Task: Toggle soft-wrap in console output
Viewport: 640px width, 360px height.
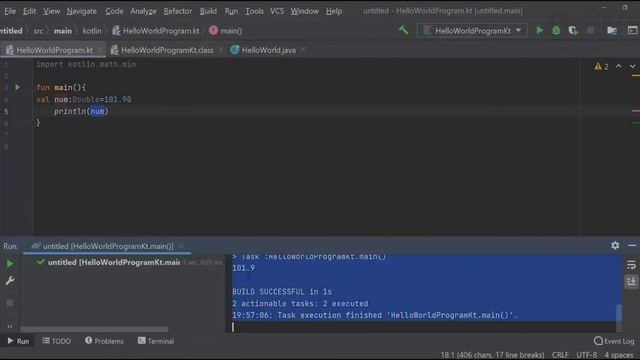Action: click(631, 265)
